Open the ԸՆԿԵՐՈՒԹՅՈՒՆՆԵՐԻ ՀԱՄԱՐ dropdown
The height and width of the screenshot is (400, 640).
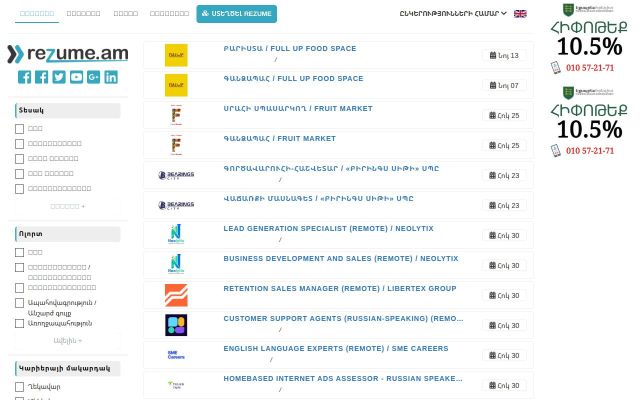453,13
